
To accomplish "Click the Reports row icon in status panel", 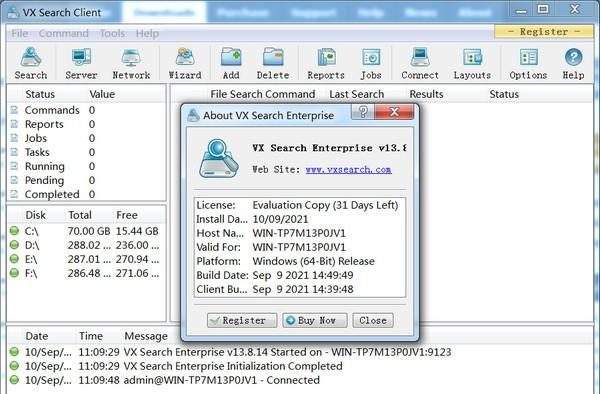I will pos(14,124).
